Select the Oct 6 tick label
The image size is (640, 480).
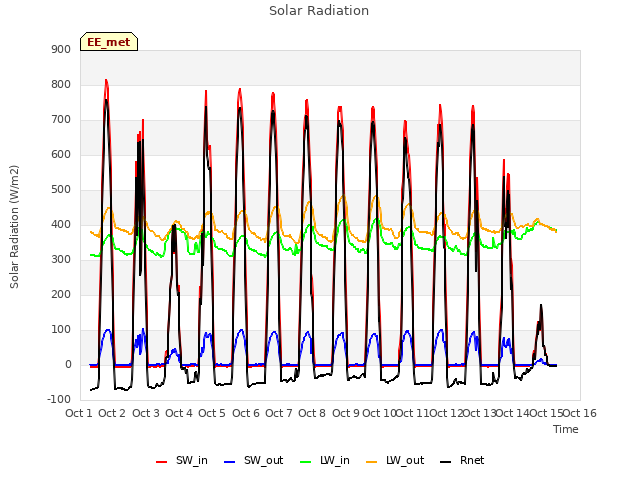tap(246, 413)
